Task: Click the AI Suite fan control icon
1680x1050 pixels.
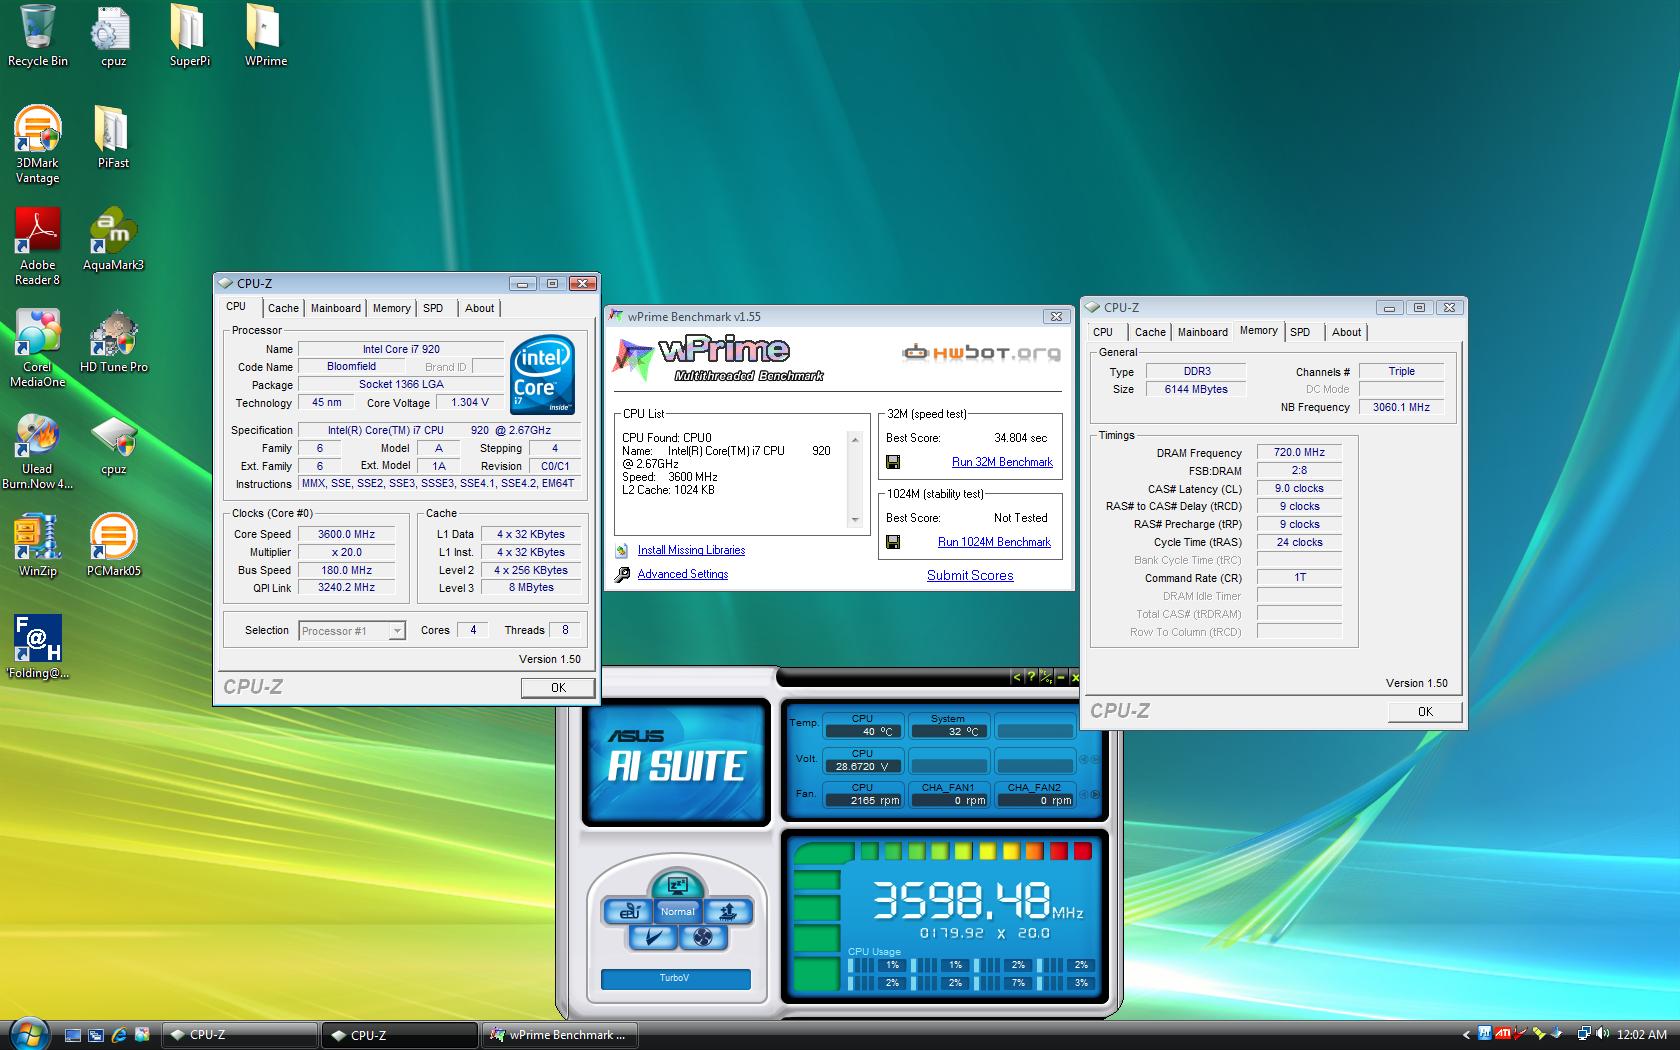Action: coord(702,937)
